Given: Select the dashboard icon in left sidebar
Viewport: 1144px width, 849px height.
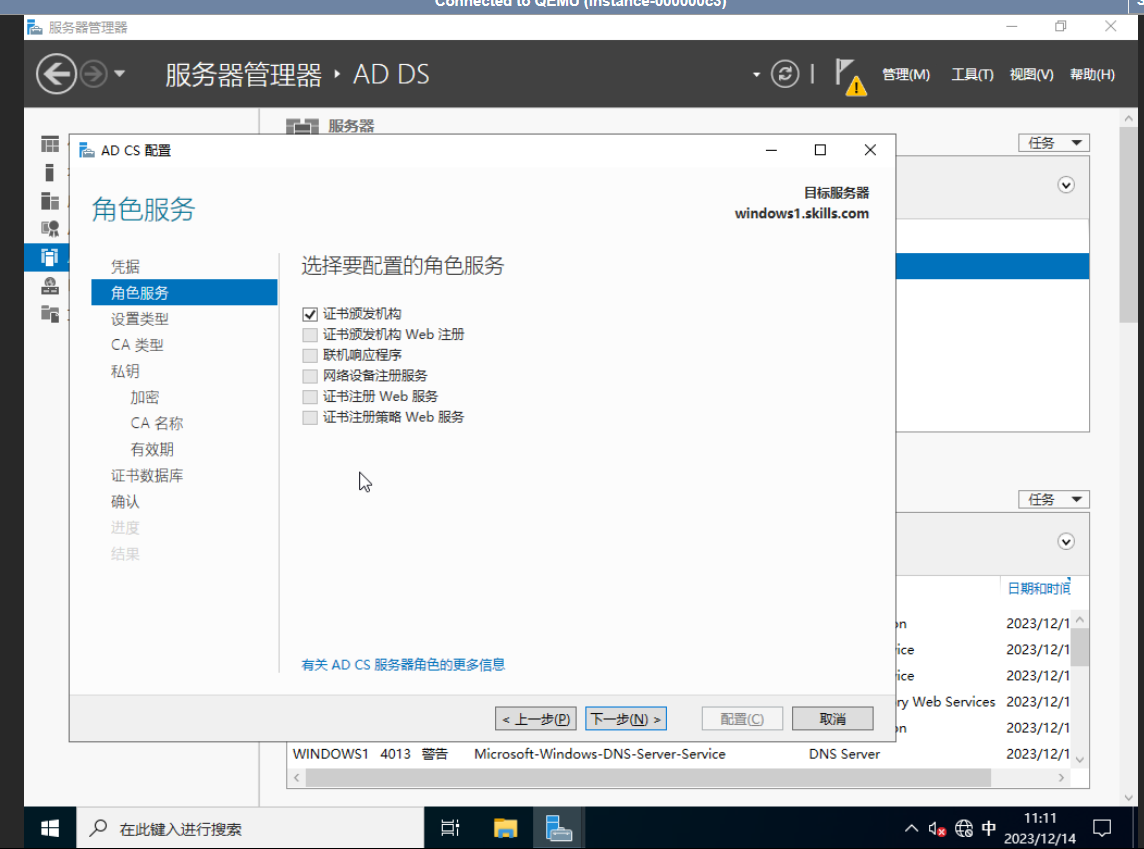Looking at the screenshot, I should point(49,145).
